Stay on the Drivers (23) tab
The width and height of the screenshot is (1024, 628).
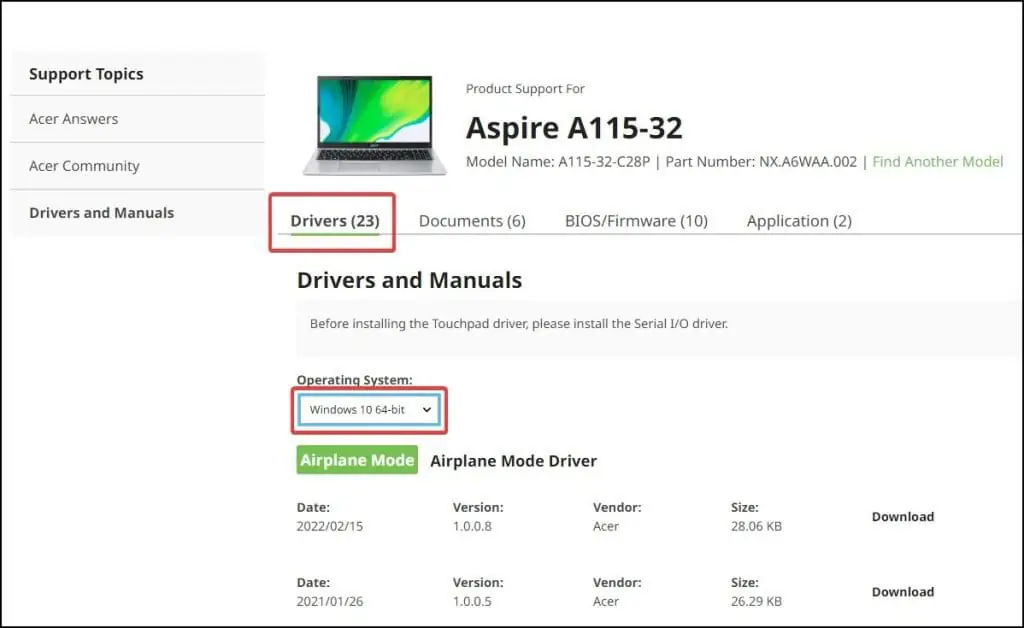333,219
